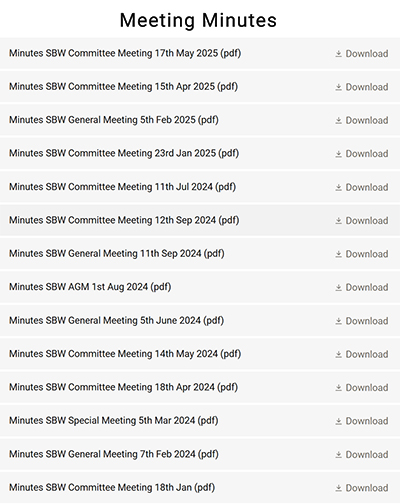Download the 14th May 2024 committee minutes
Screen dimensions: 400x504
tap(362, 354)
